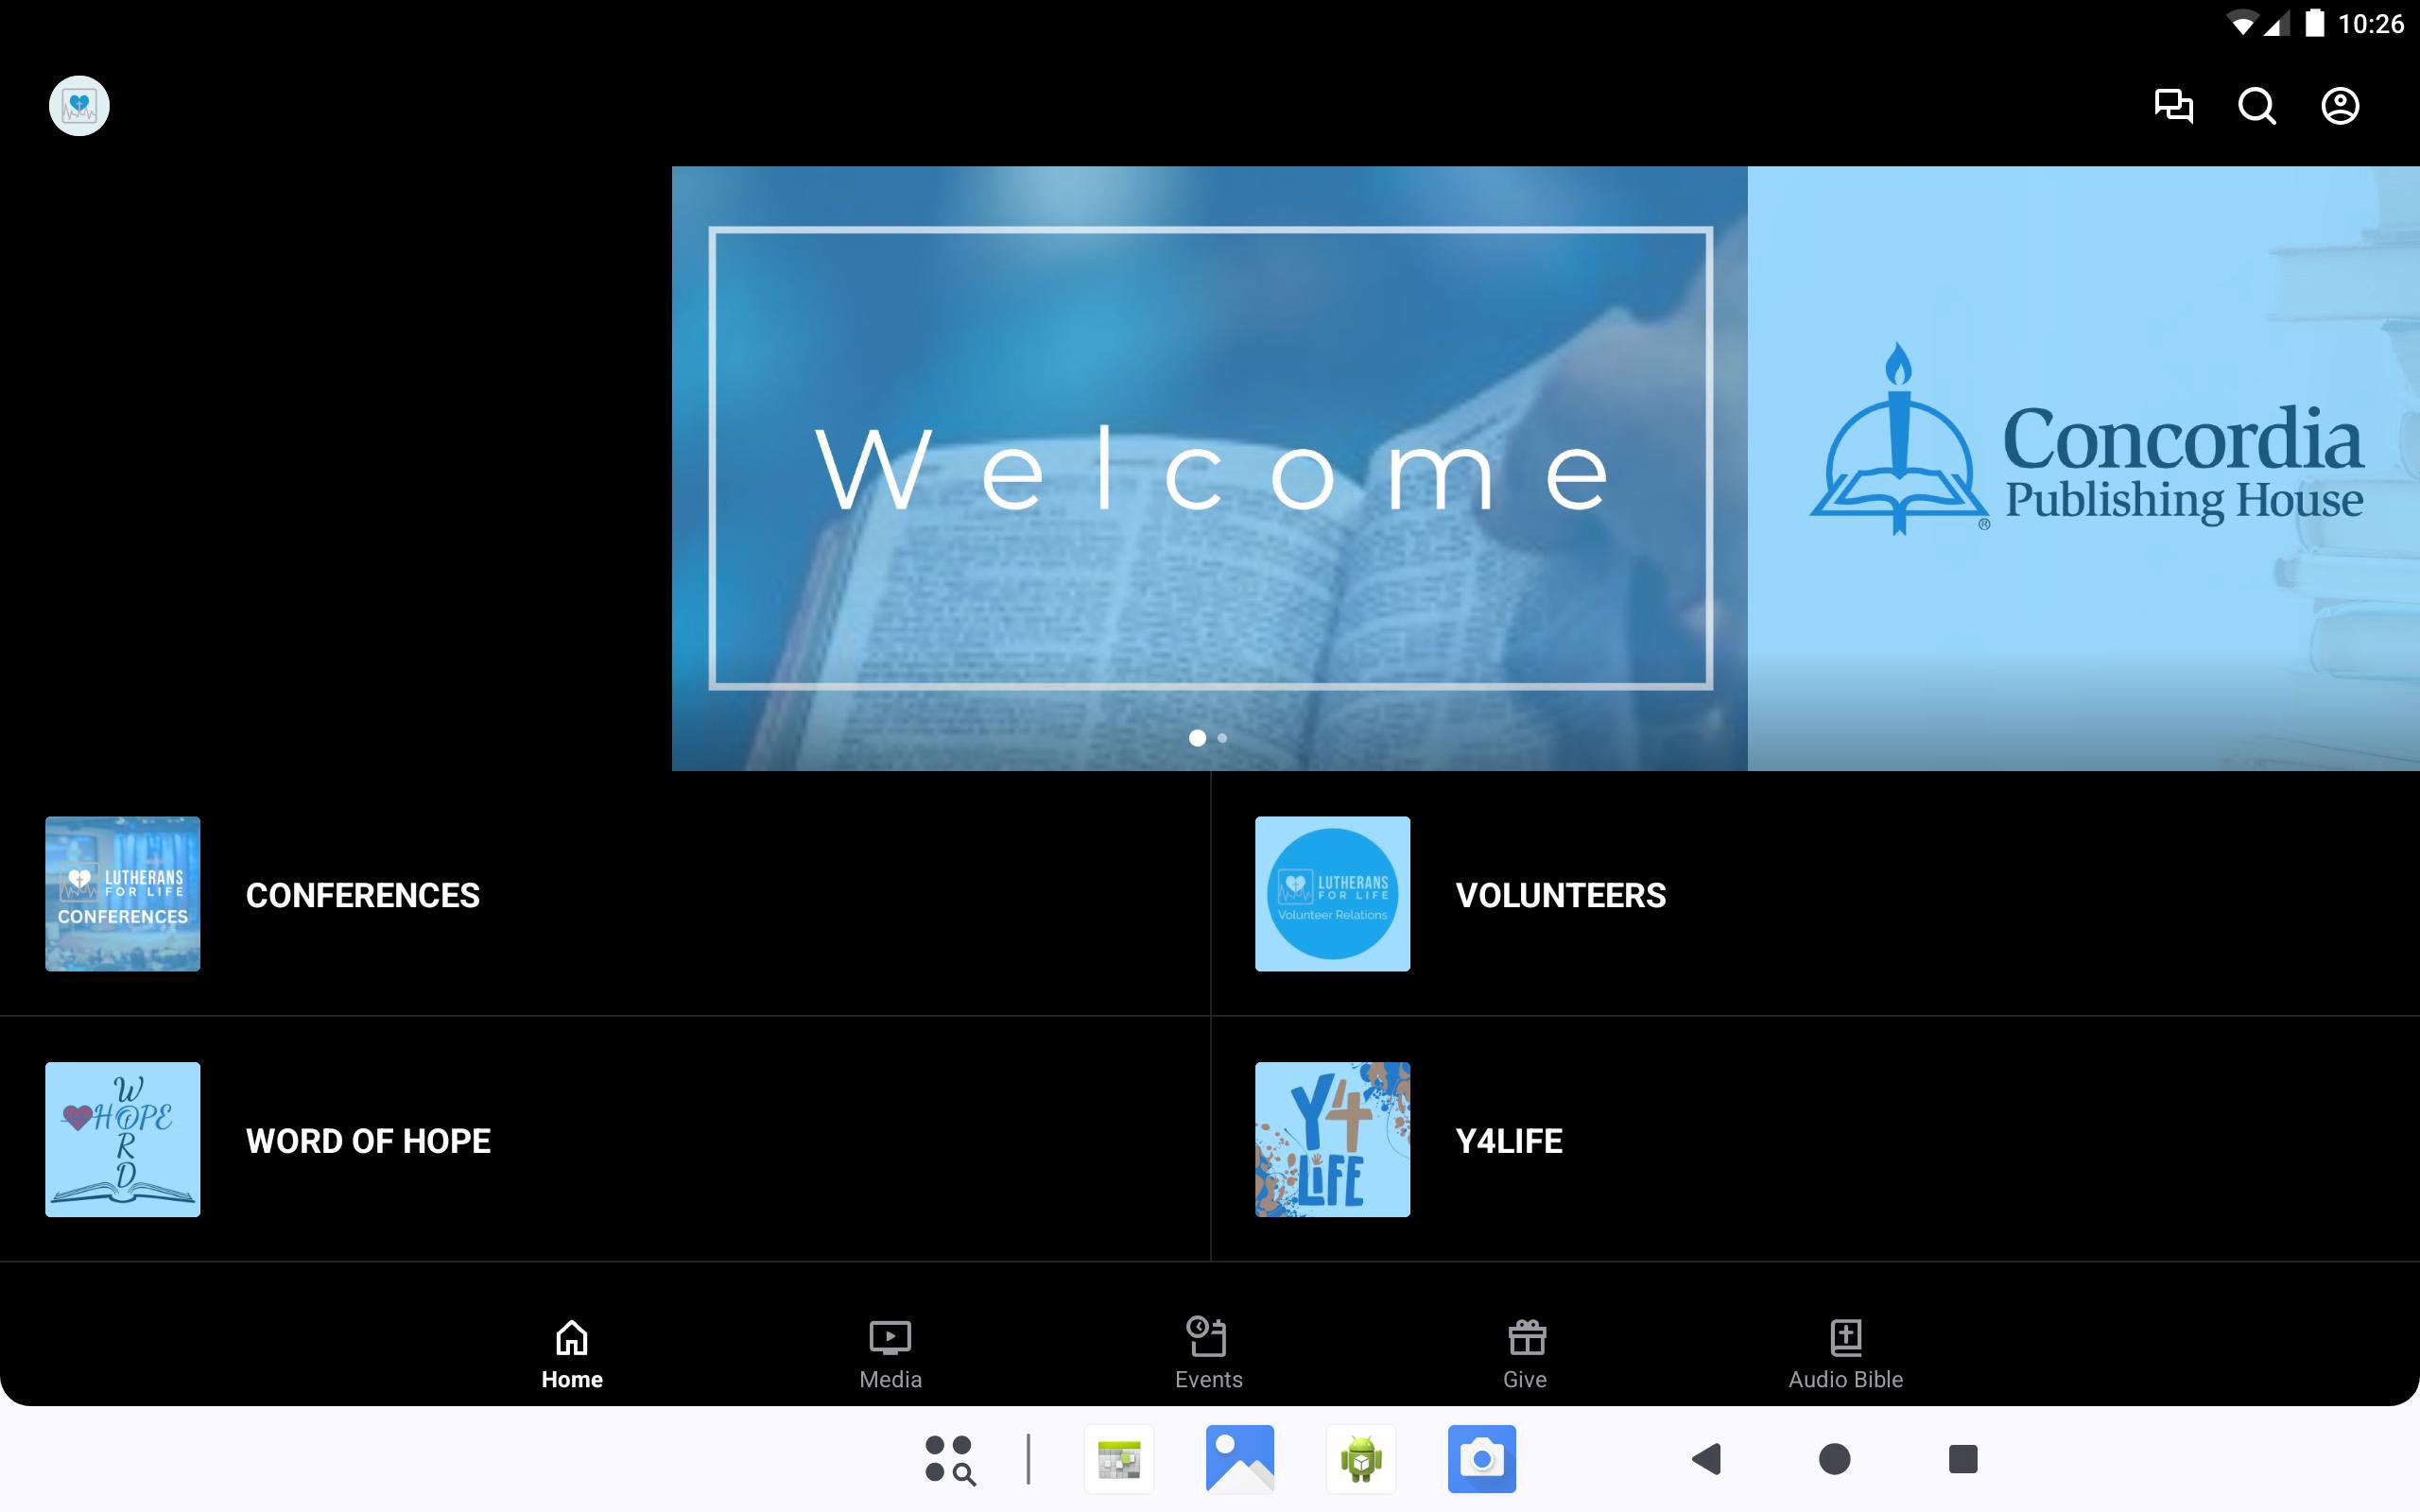2420x1512 pixels.
Task: Tap the Welcome banner slide
Action: point(1209,468)
